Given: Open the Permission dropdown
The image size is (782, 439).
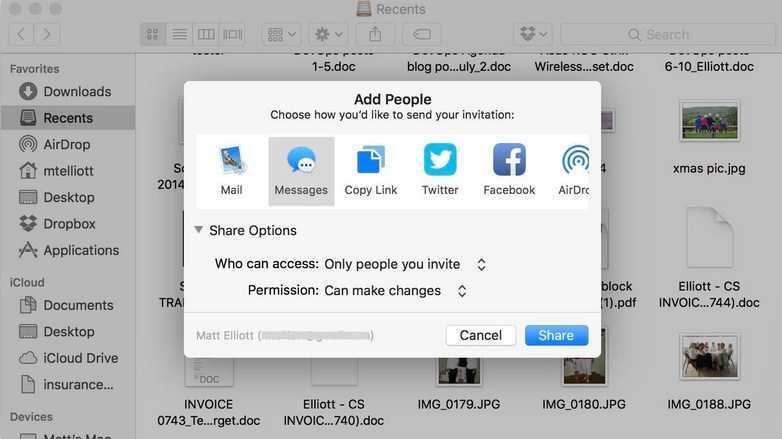Looking at the screenshot, I should point(395,291).
